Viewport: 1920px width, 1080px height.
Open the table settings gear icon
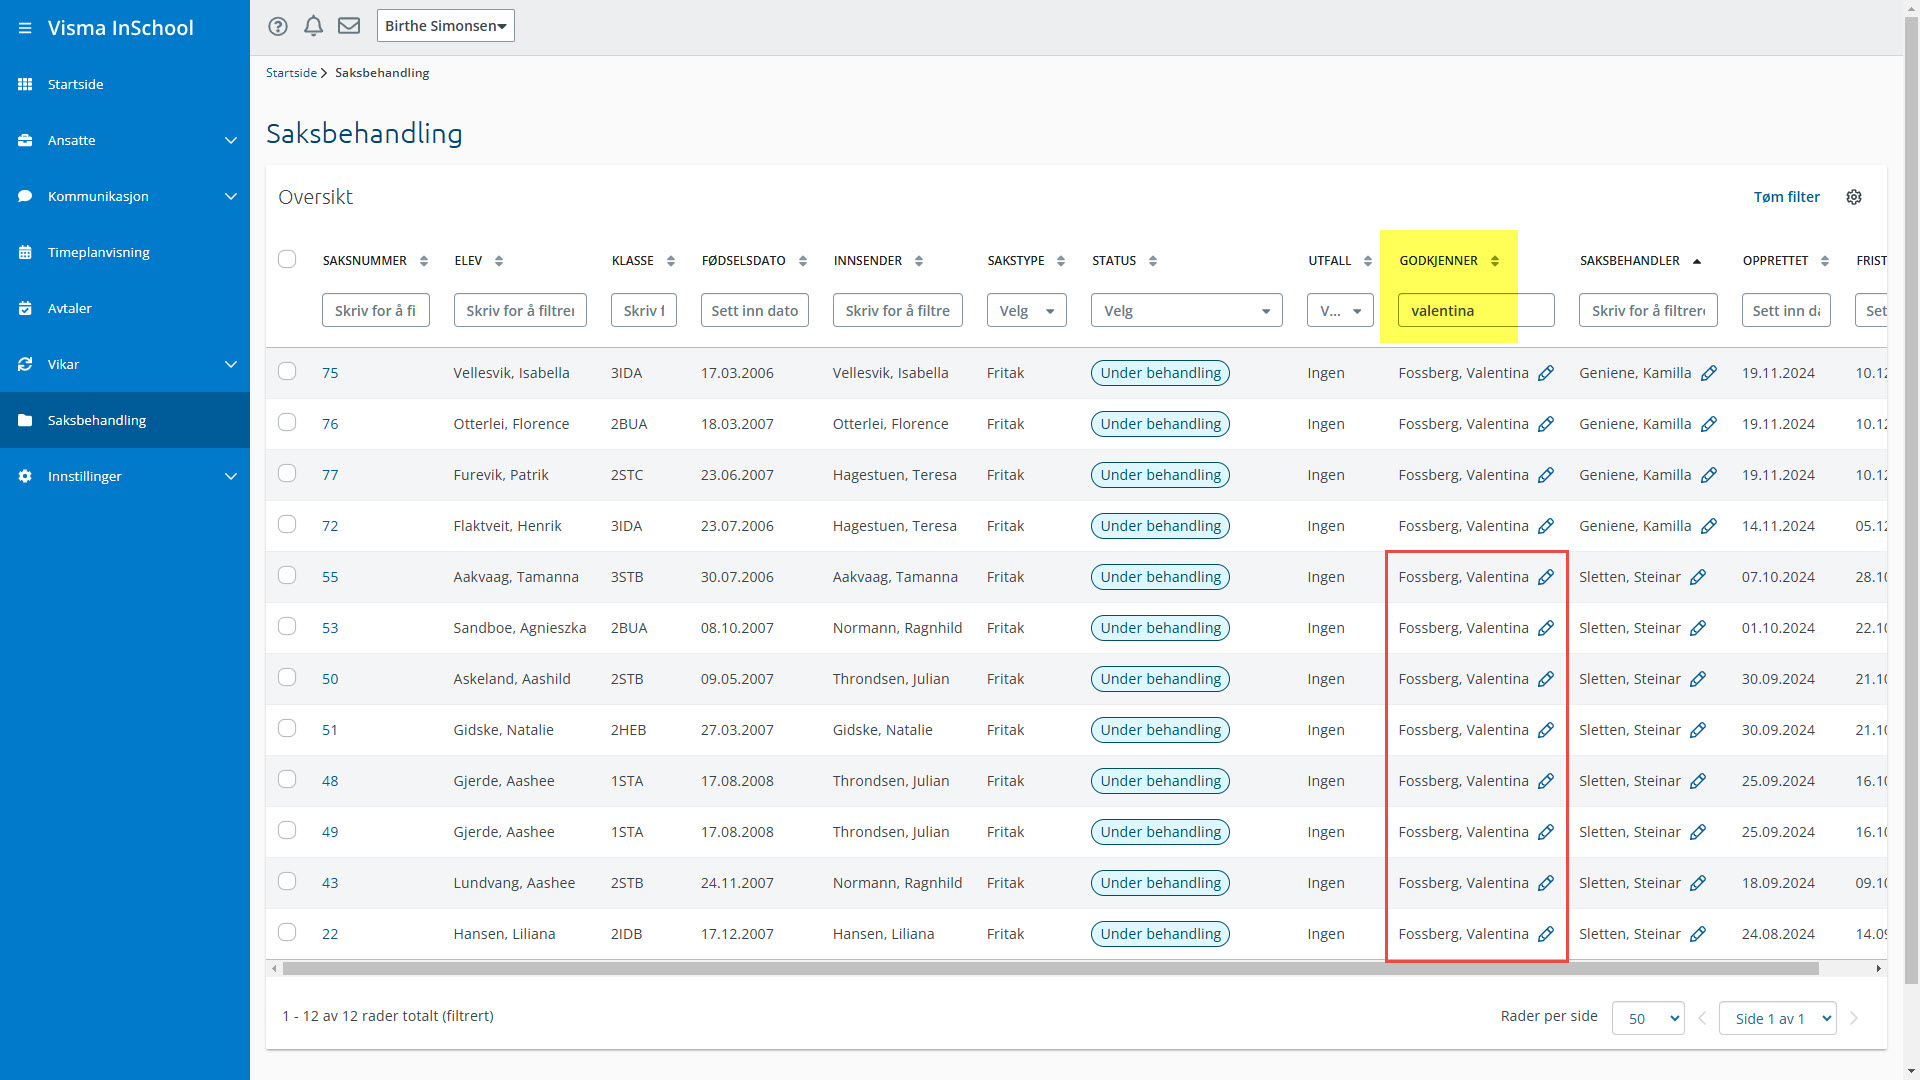[1854, 197]
